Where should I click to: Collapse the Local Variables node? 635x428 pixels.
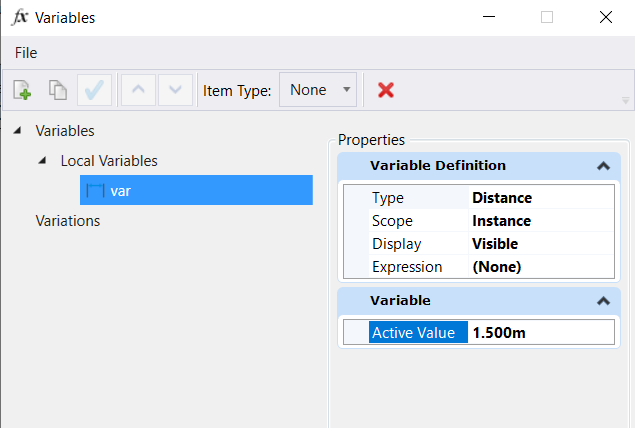click(42, 161)
